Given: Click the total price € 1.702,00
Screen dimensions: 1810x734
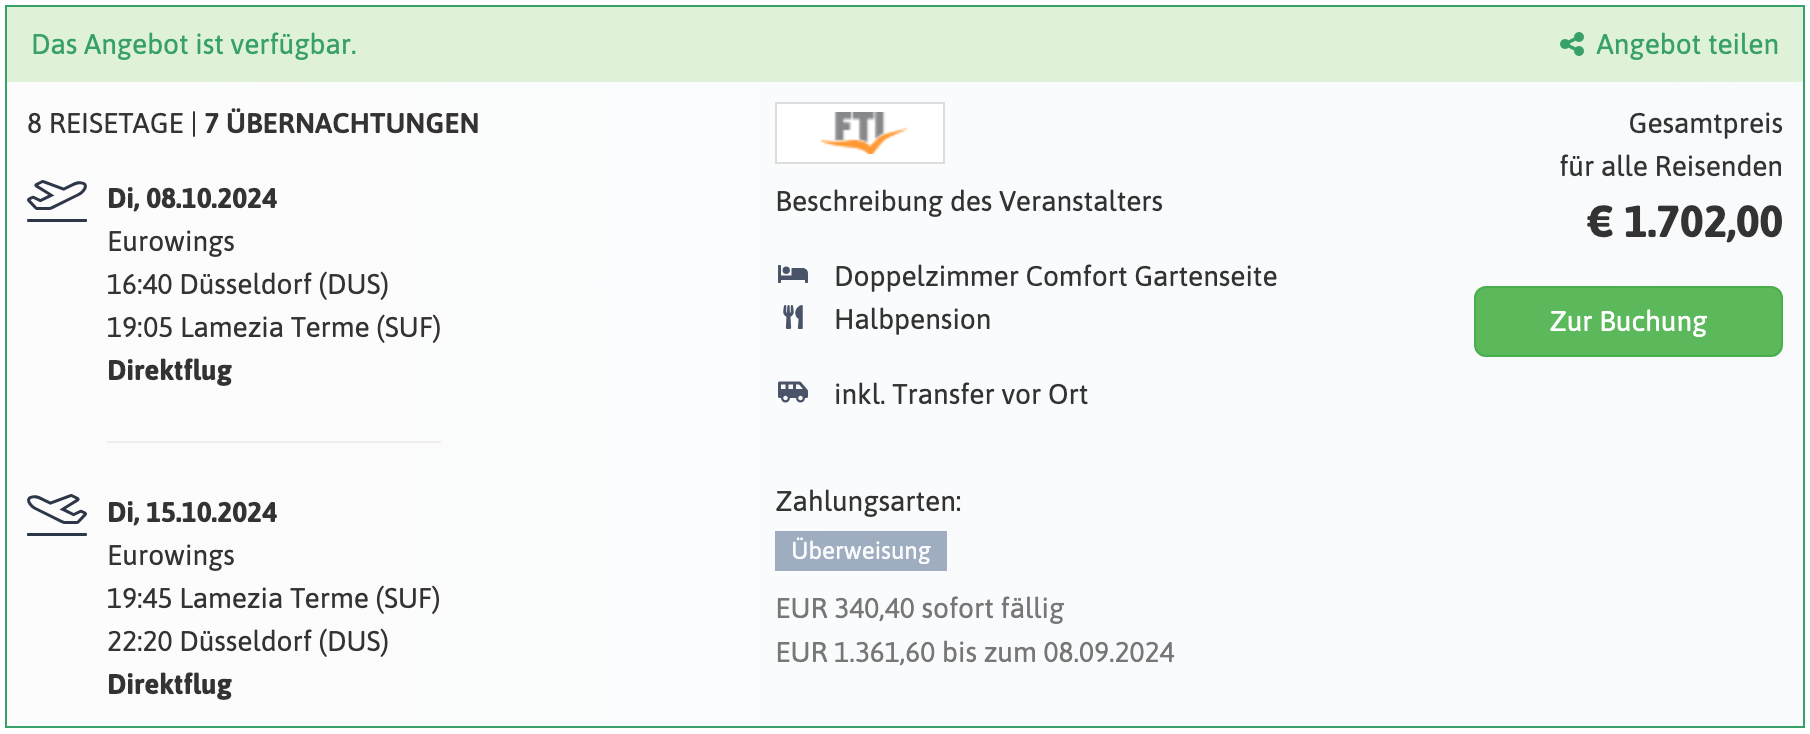Looking at the screenshot, I should (x=1684, y=221).
